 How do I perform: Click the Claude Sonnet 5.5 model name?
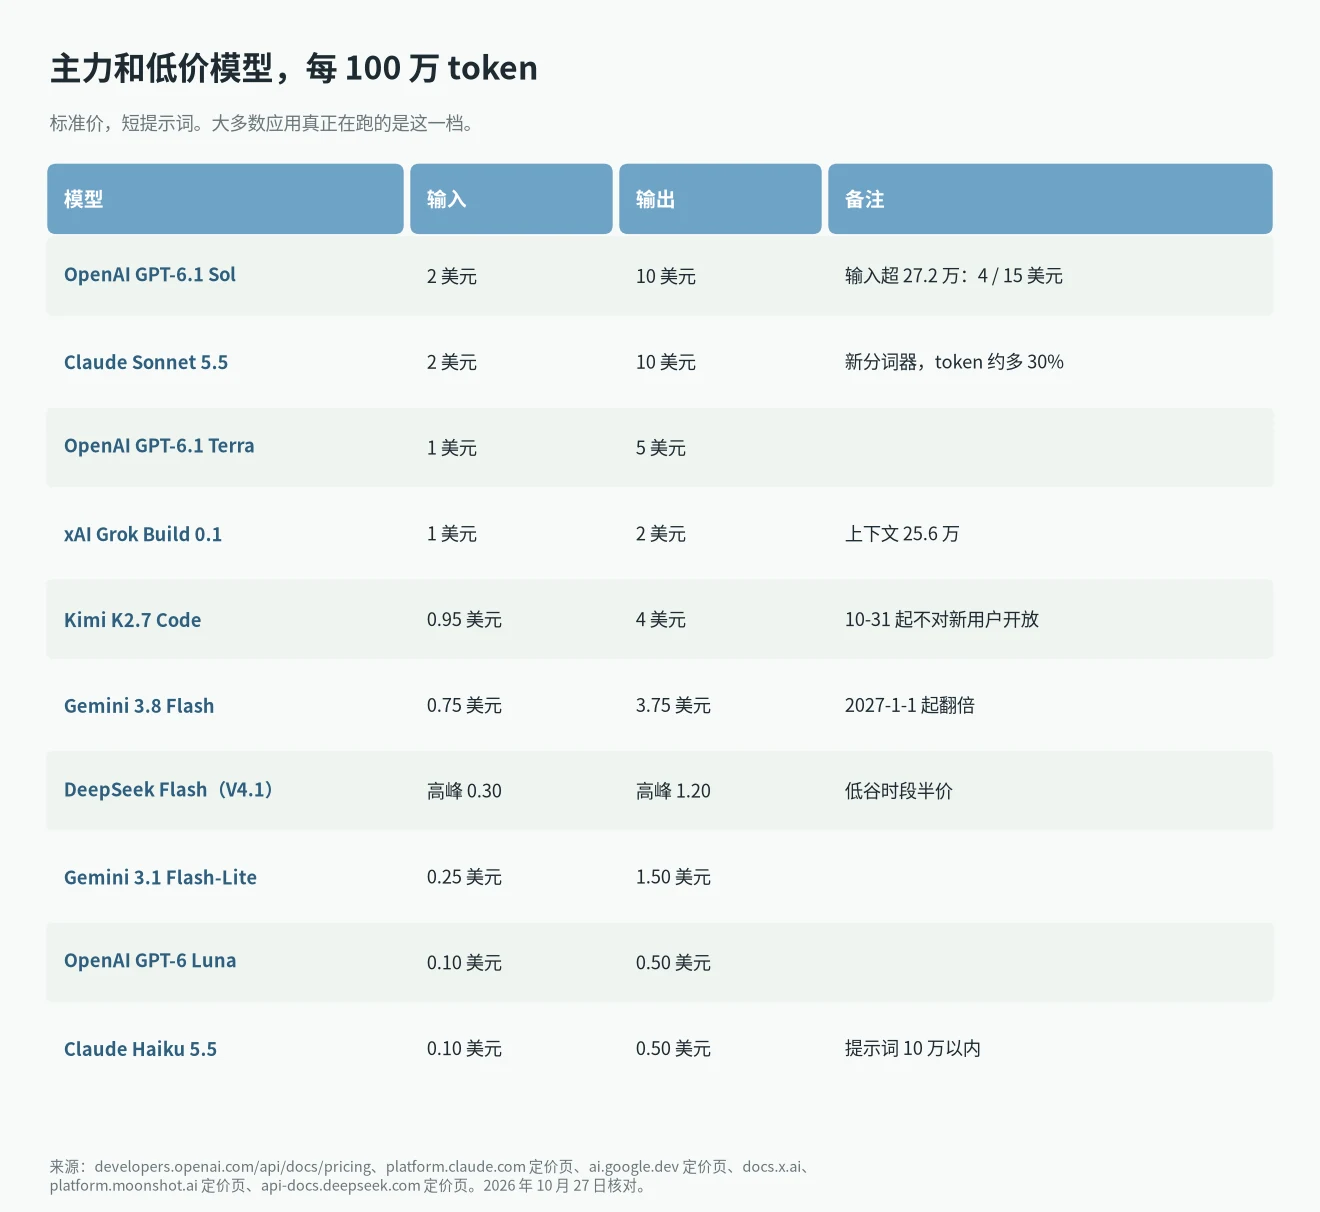coord(146,362)
